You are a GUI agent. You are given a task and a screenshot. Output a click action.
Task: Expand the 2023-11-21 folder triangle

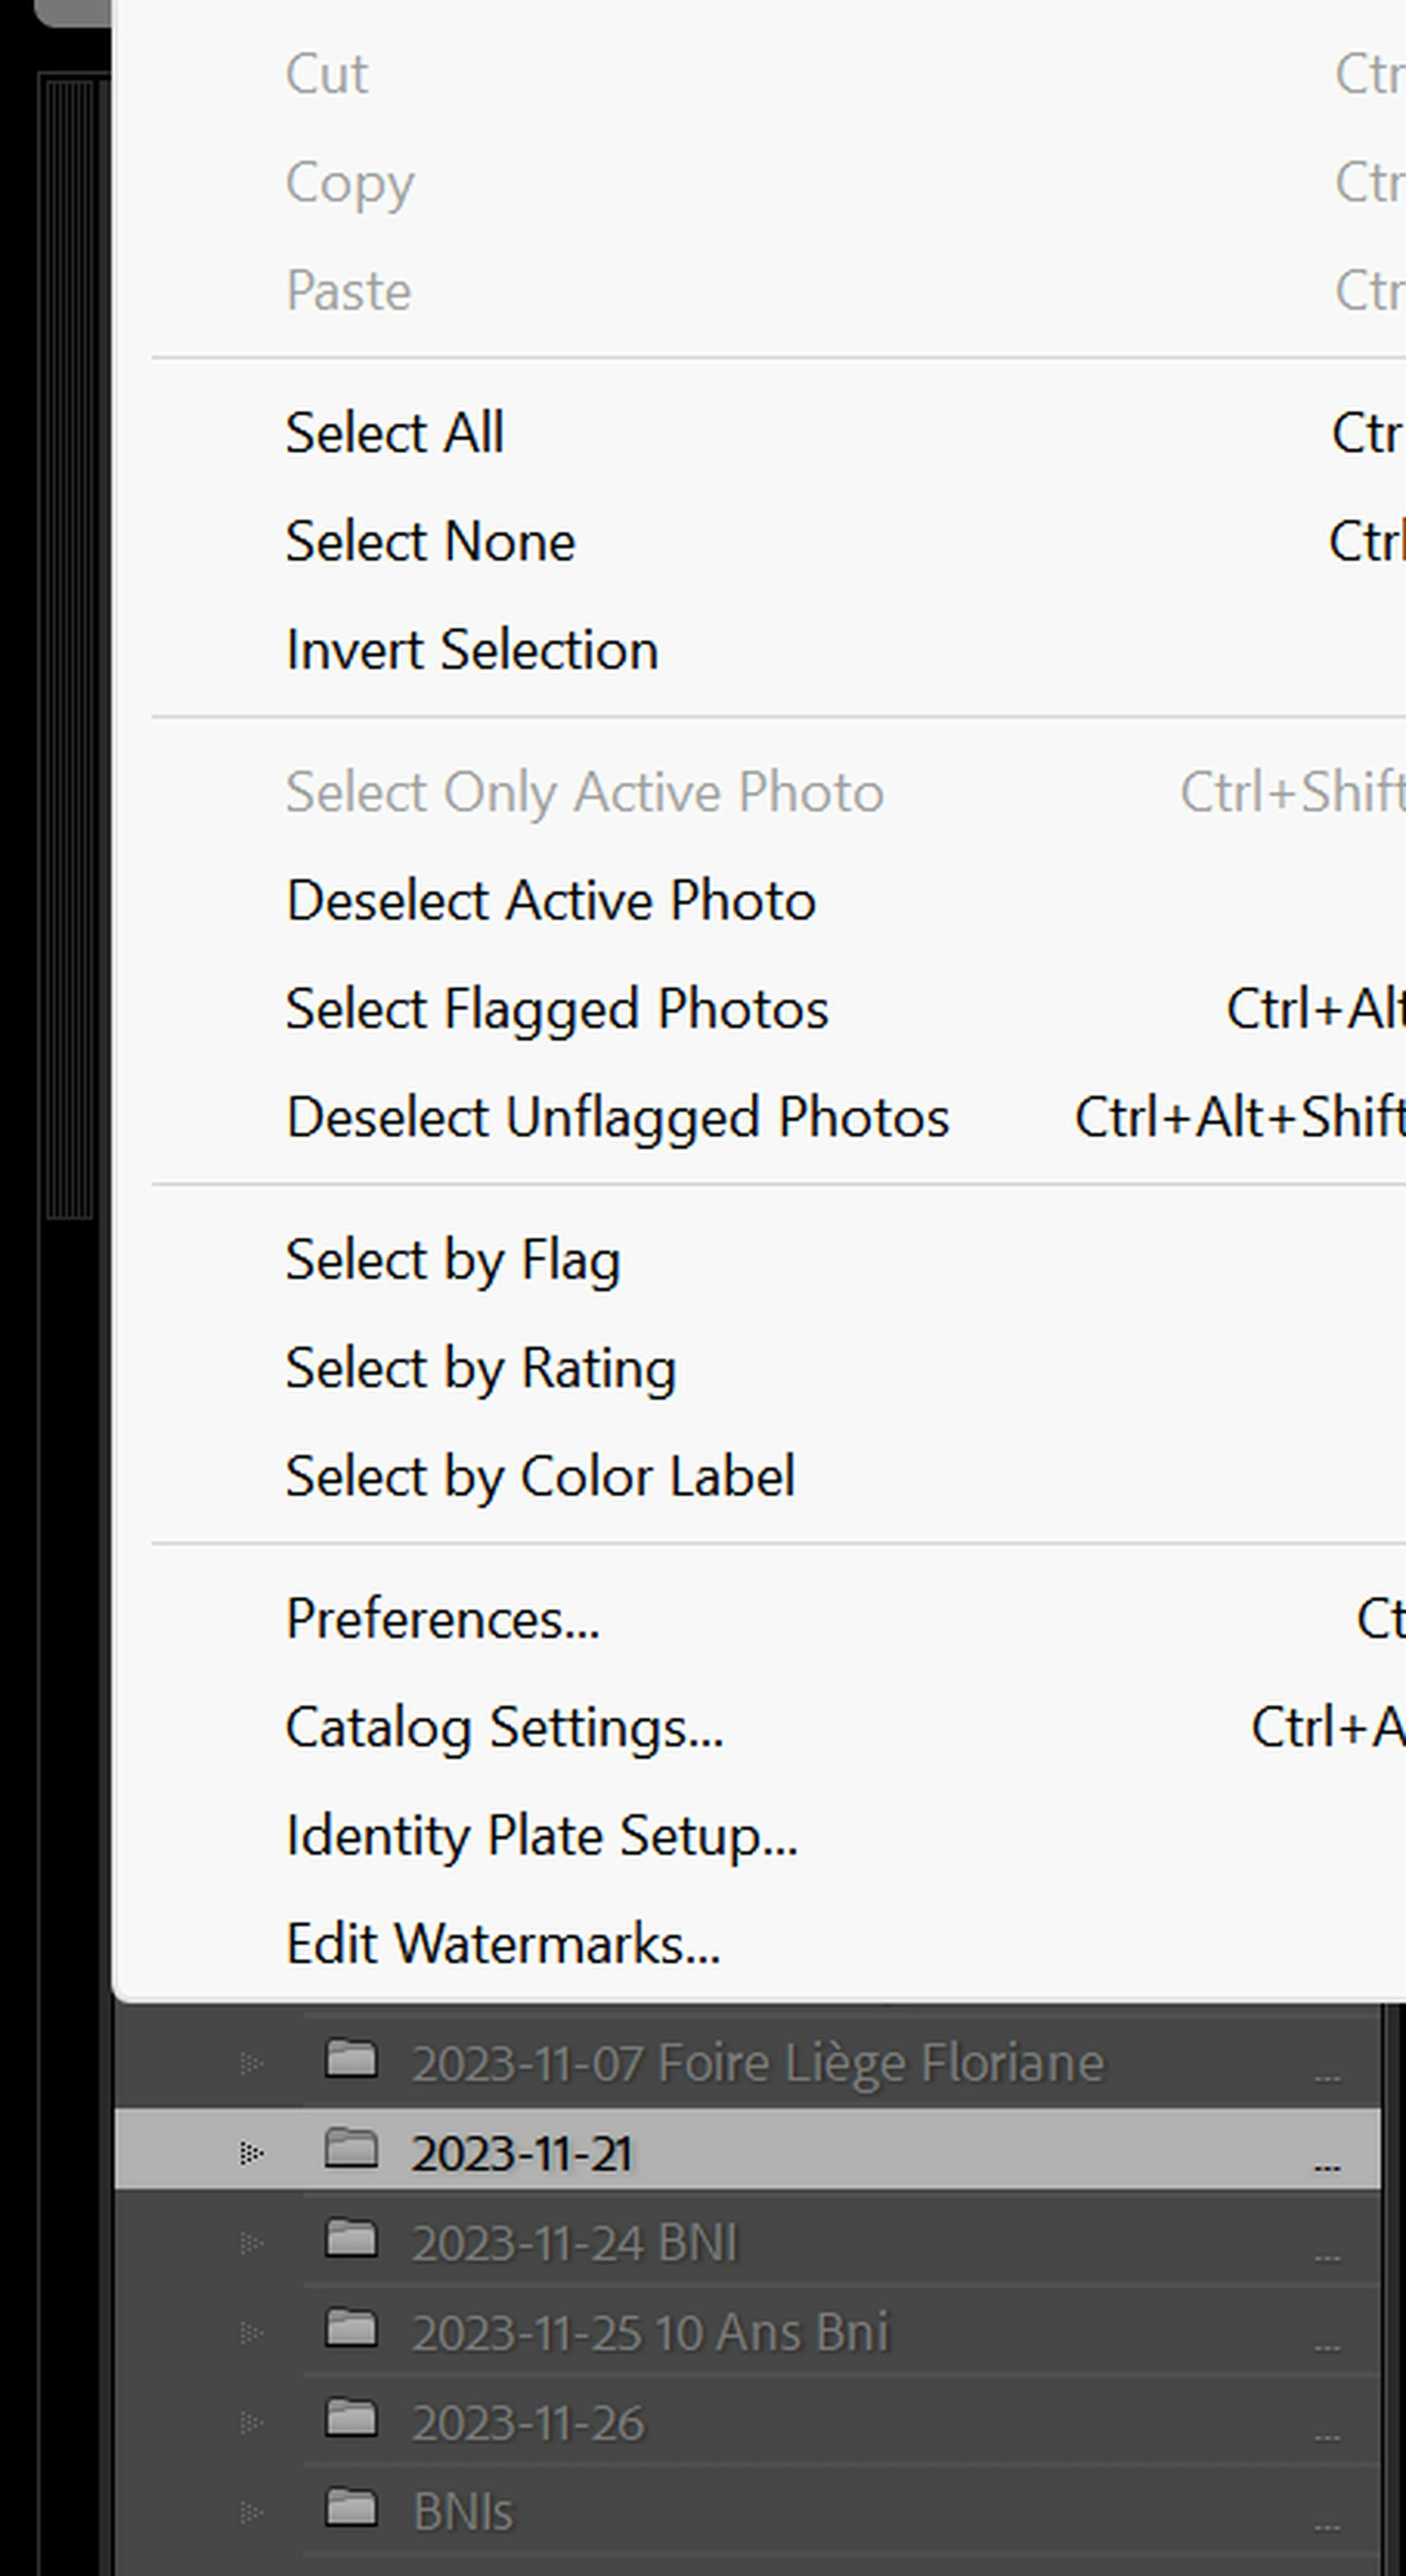[251, 2152]
